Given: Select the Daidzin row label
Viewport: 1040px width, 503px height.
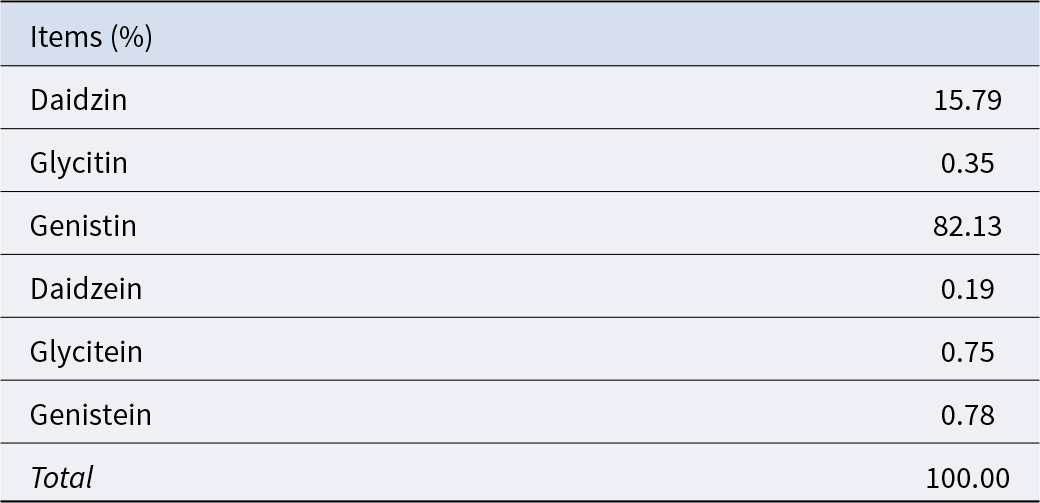Looking at the screenshot, I should coord(78,100).
